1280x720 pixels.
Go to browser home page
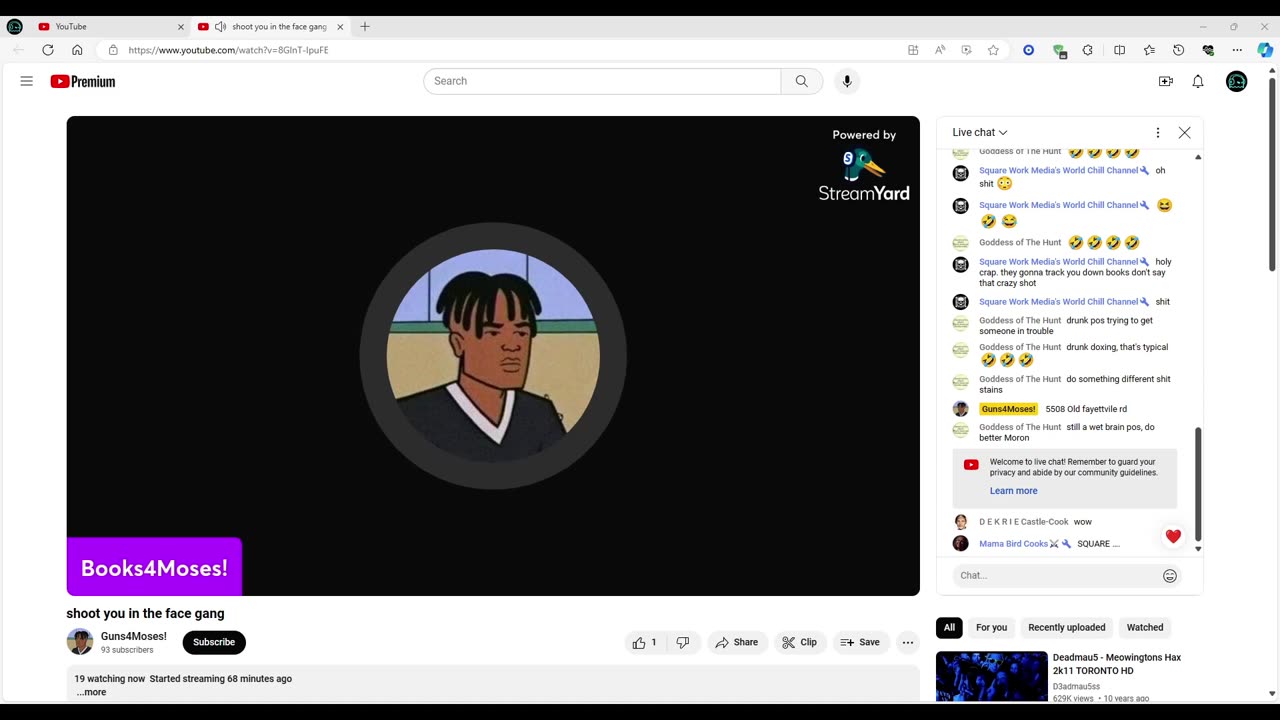coord(77,50)
